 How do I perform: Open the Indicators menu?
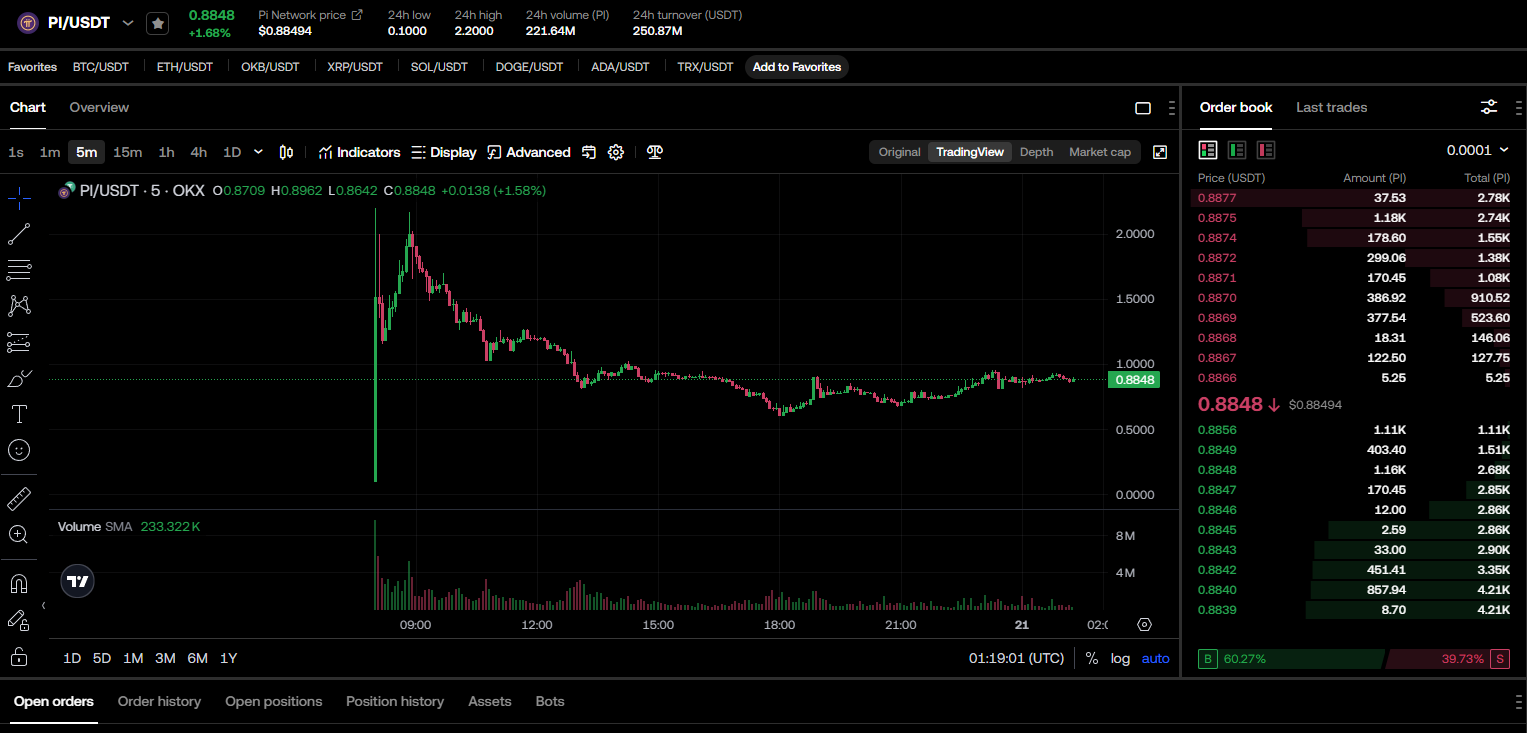pos(359,152)
